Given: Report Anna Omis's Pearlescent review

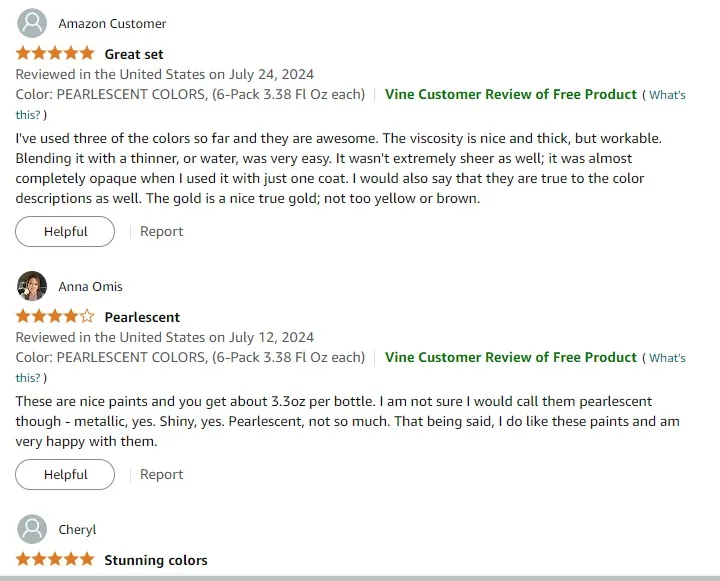Looking at the screenshot, I should pos(161,474).
